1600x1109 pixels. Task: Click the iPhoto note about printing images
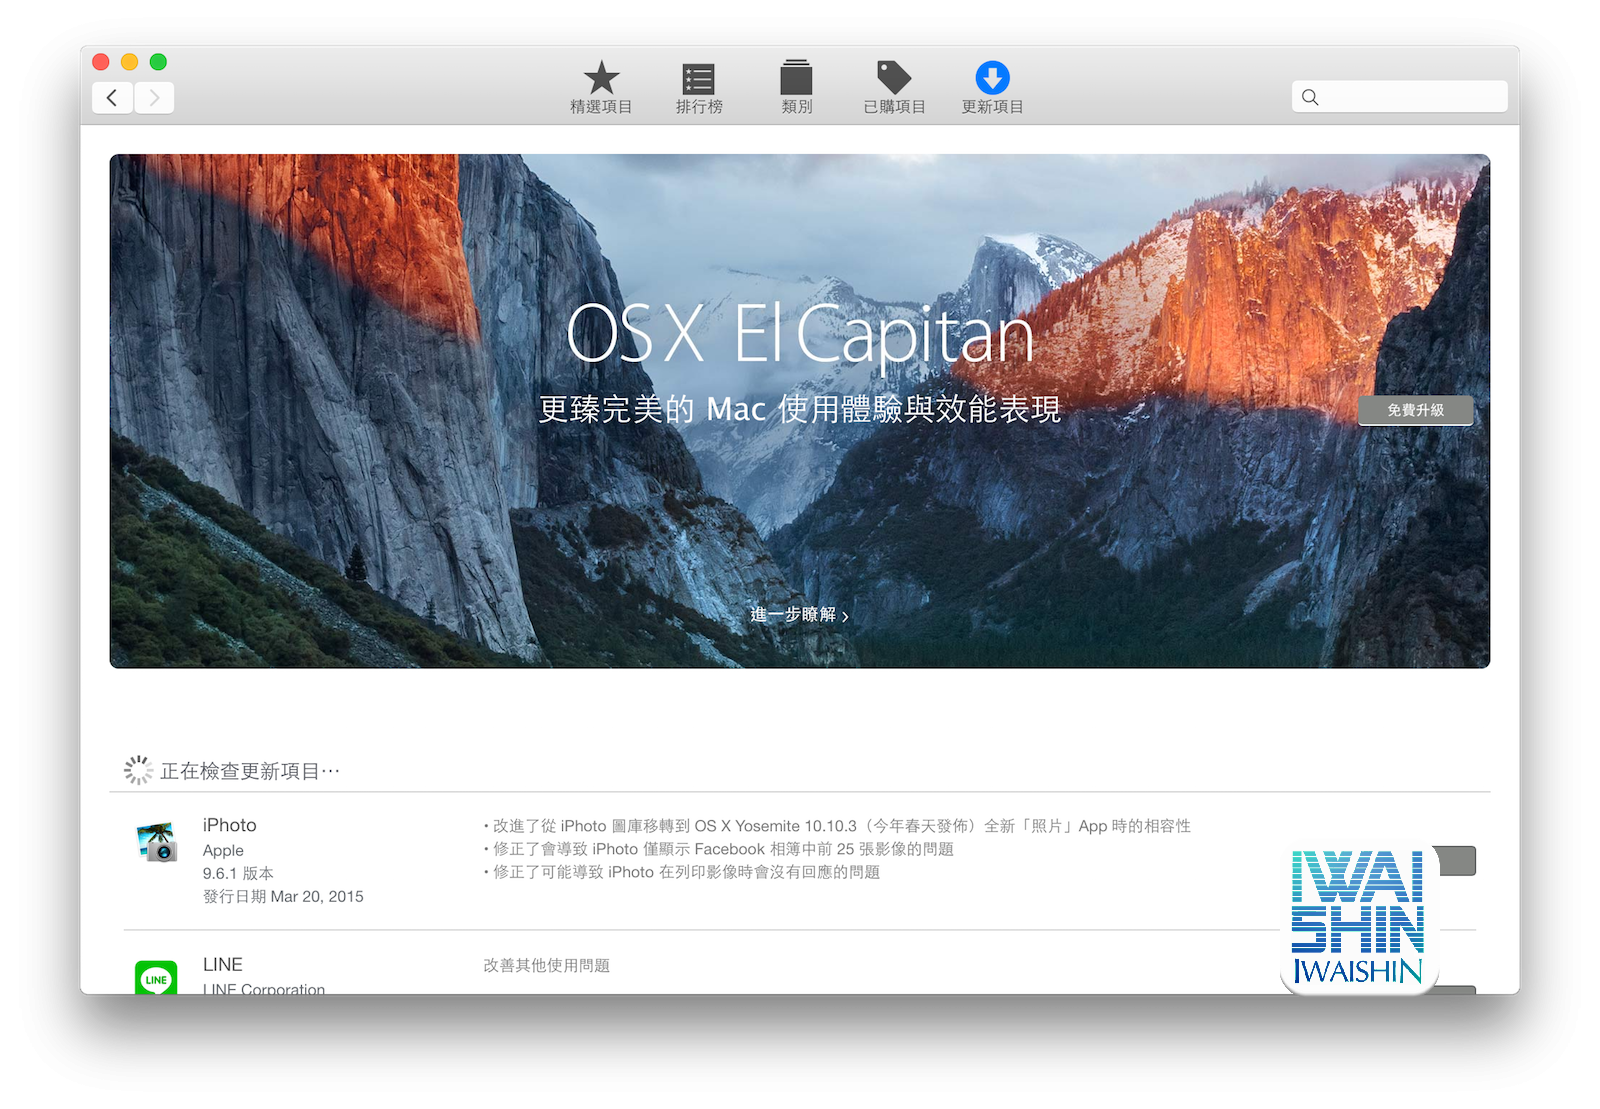pyautogui.click(x=682, y=872)
